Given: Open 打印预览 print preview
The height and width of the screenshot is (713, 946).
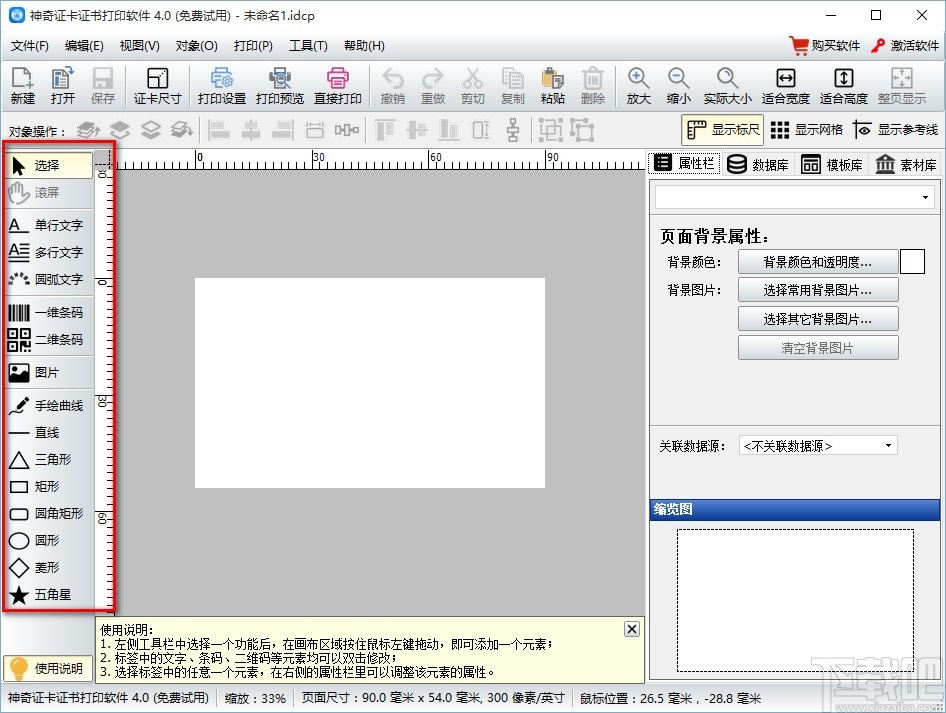Looking at the screenshot, I should pyautogui.click(x=279, y=86).
